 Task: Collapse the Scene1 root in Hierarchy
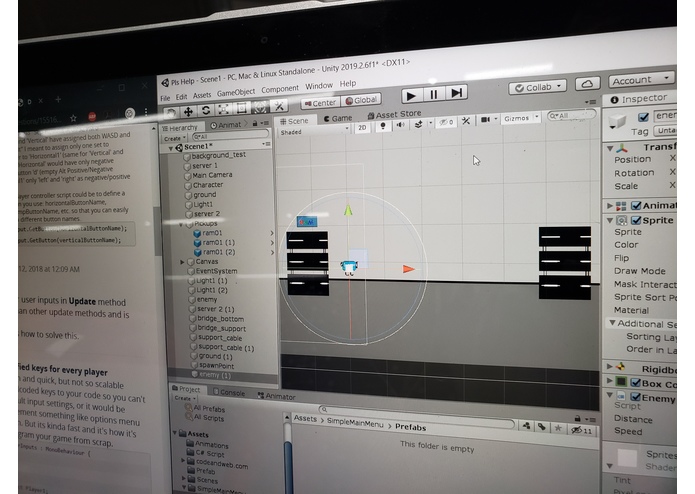point(171,148)
